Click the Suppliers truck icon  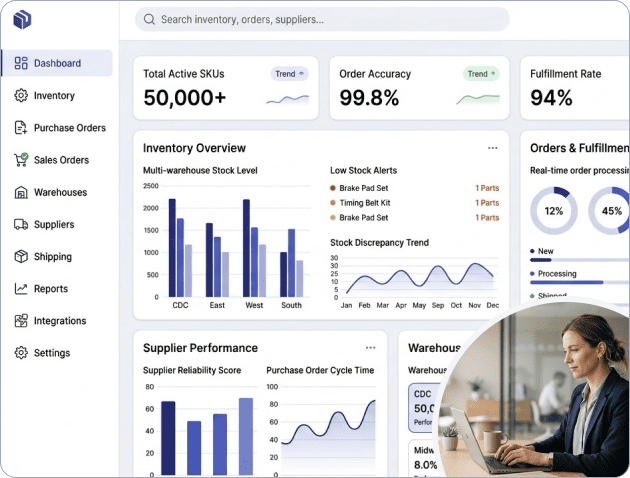click(21, 224)
